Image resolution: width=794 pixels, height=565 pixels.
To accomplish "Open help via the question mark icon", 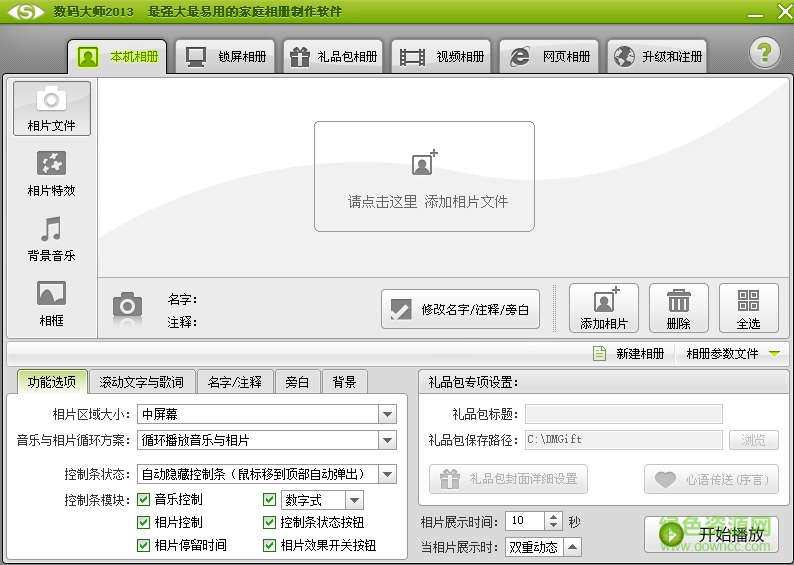I will (765, 53).
